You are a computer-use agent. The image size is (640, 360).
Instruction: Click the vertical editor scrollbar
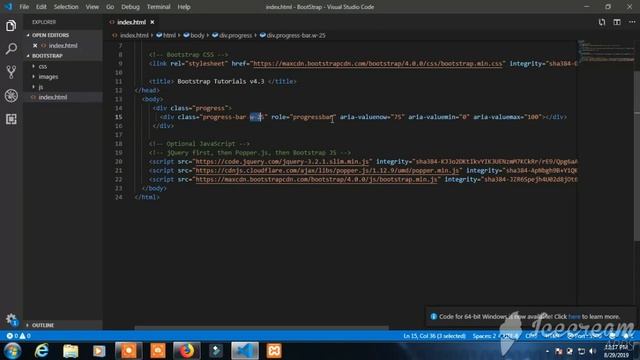tap(637, 155)
